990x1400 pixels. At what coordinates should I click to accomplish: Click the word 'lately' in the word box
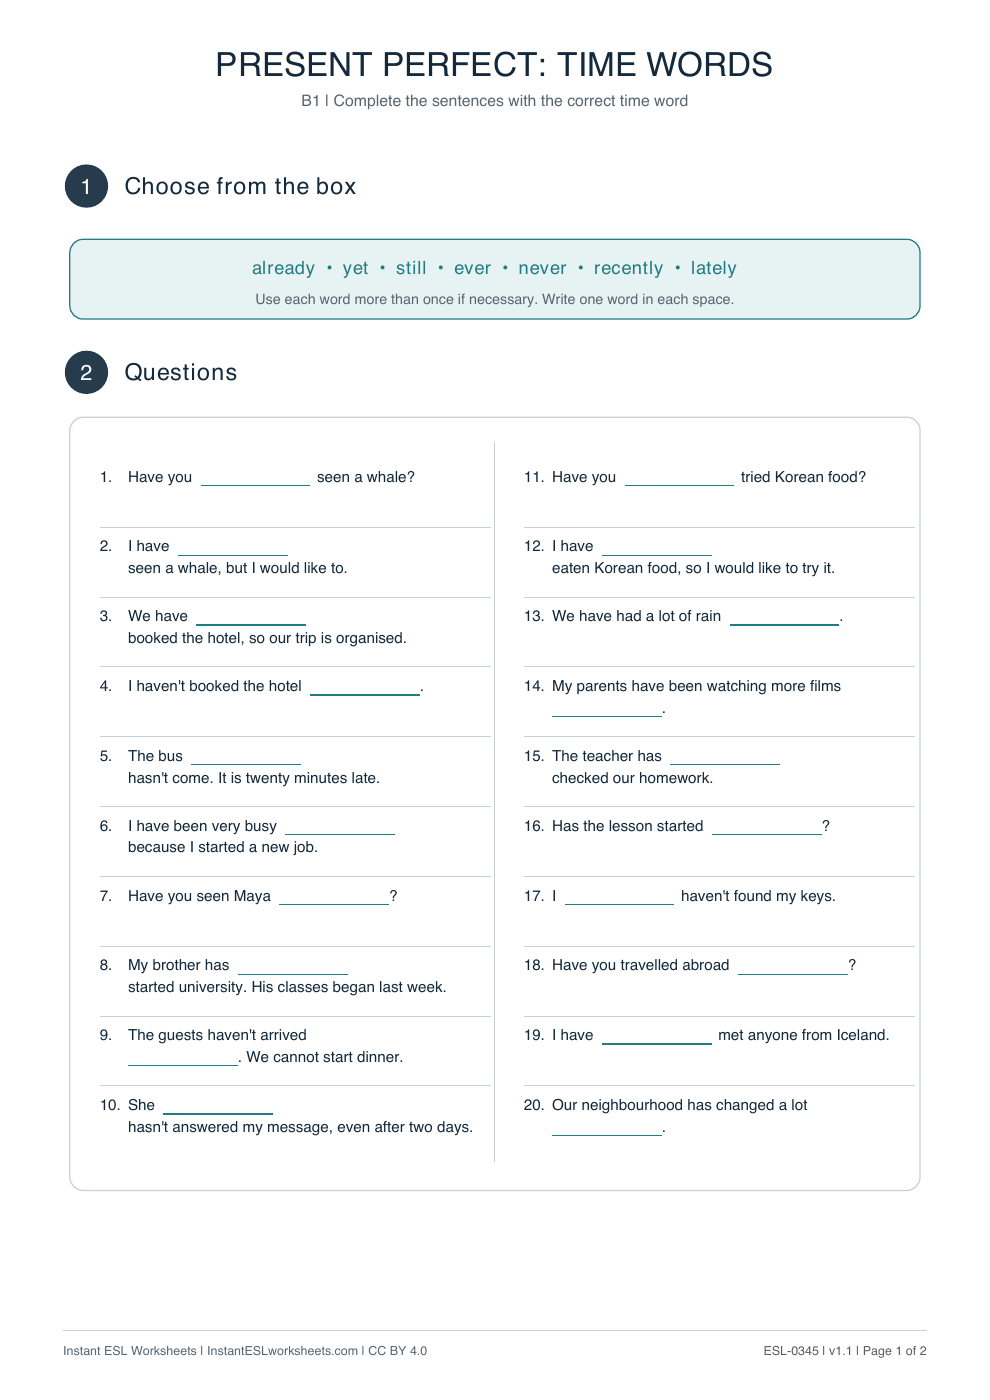713,268
